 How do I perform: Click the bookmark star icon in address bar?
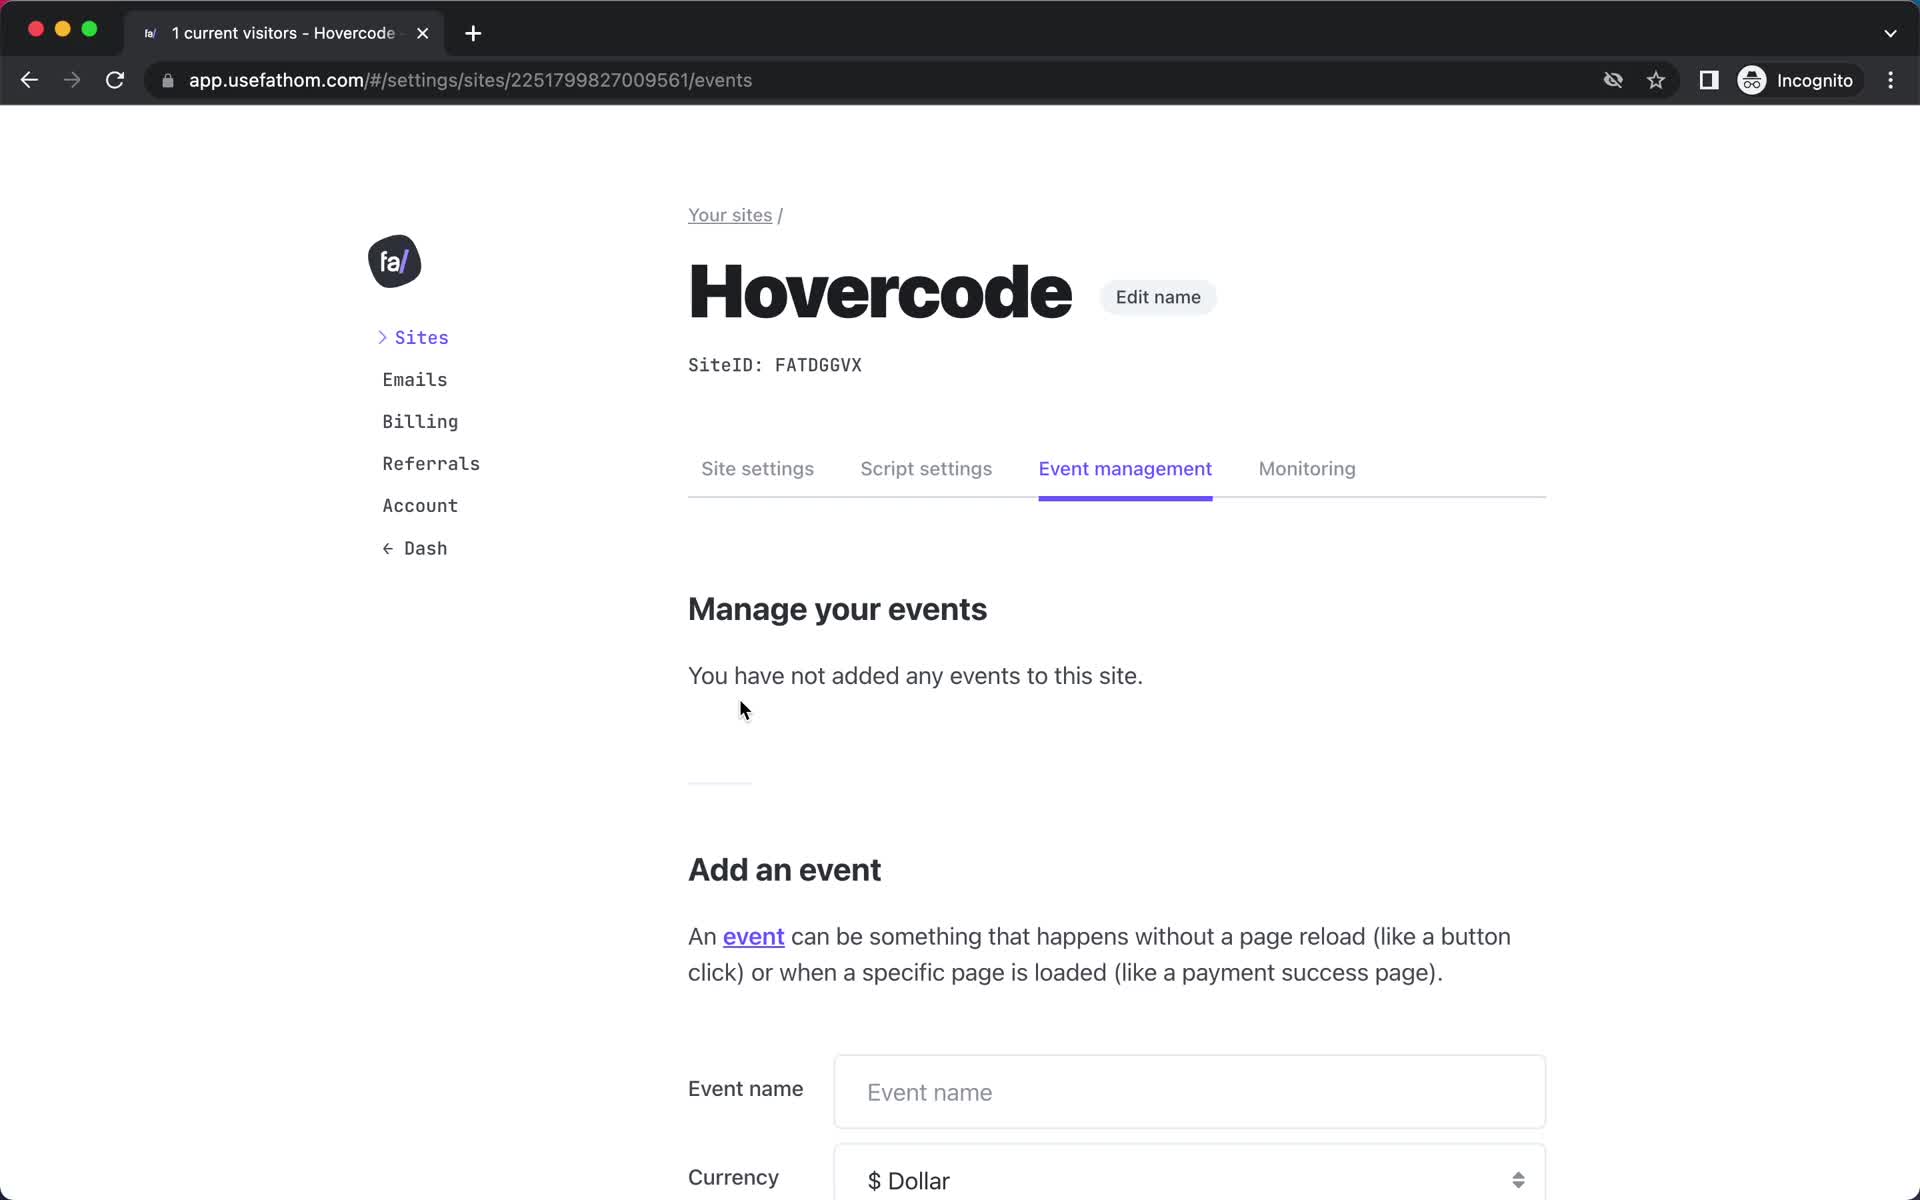pos(1655,79)
